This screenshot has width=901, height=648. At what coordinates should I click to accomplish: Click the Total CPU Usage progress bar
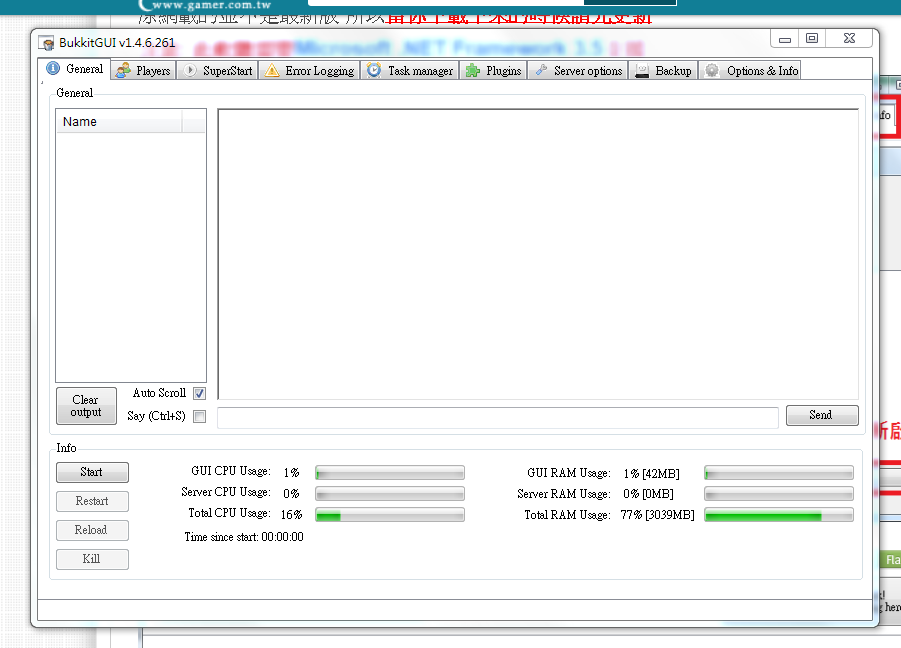tap(389, 515)
